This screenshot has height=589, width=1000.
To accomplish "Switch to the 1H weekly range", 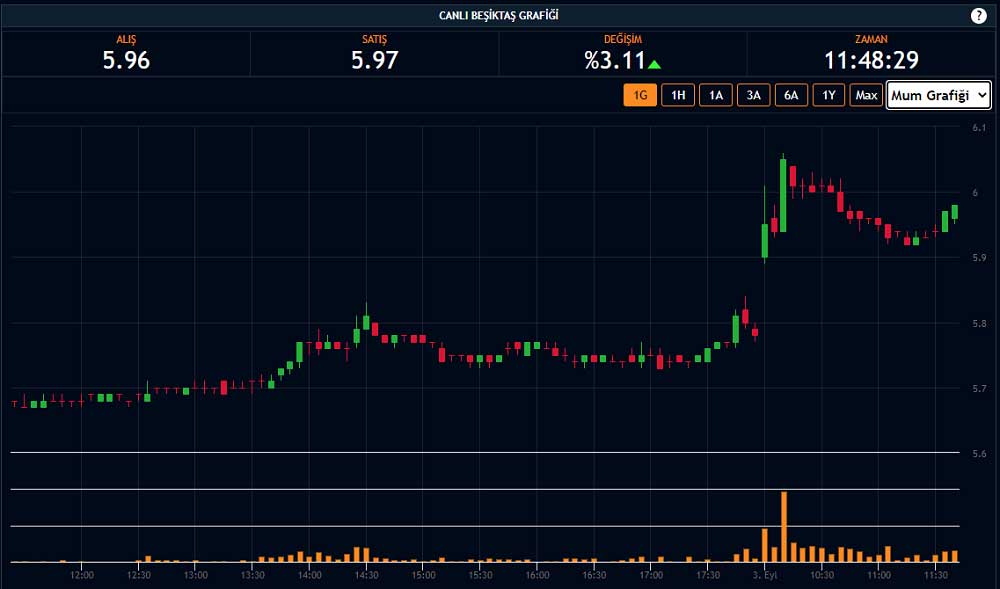I will (x=678, y=95).
